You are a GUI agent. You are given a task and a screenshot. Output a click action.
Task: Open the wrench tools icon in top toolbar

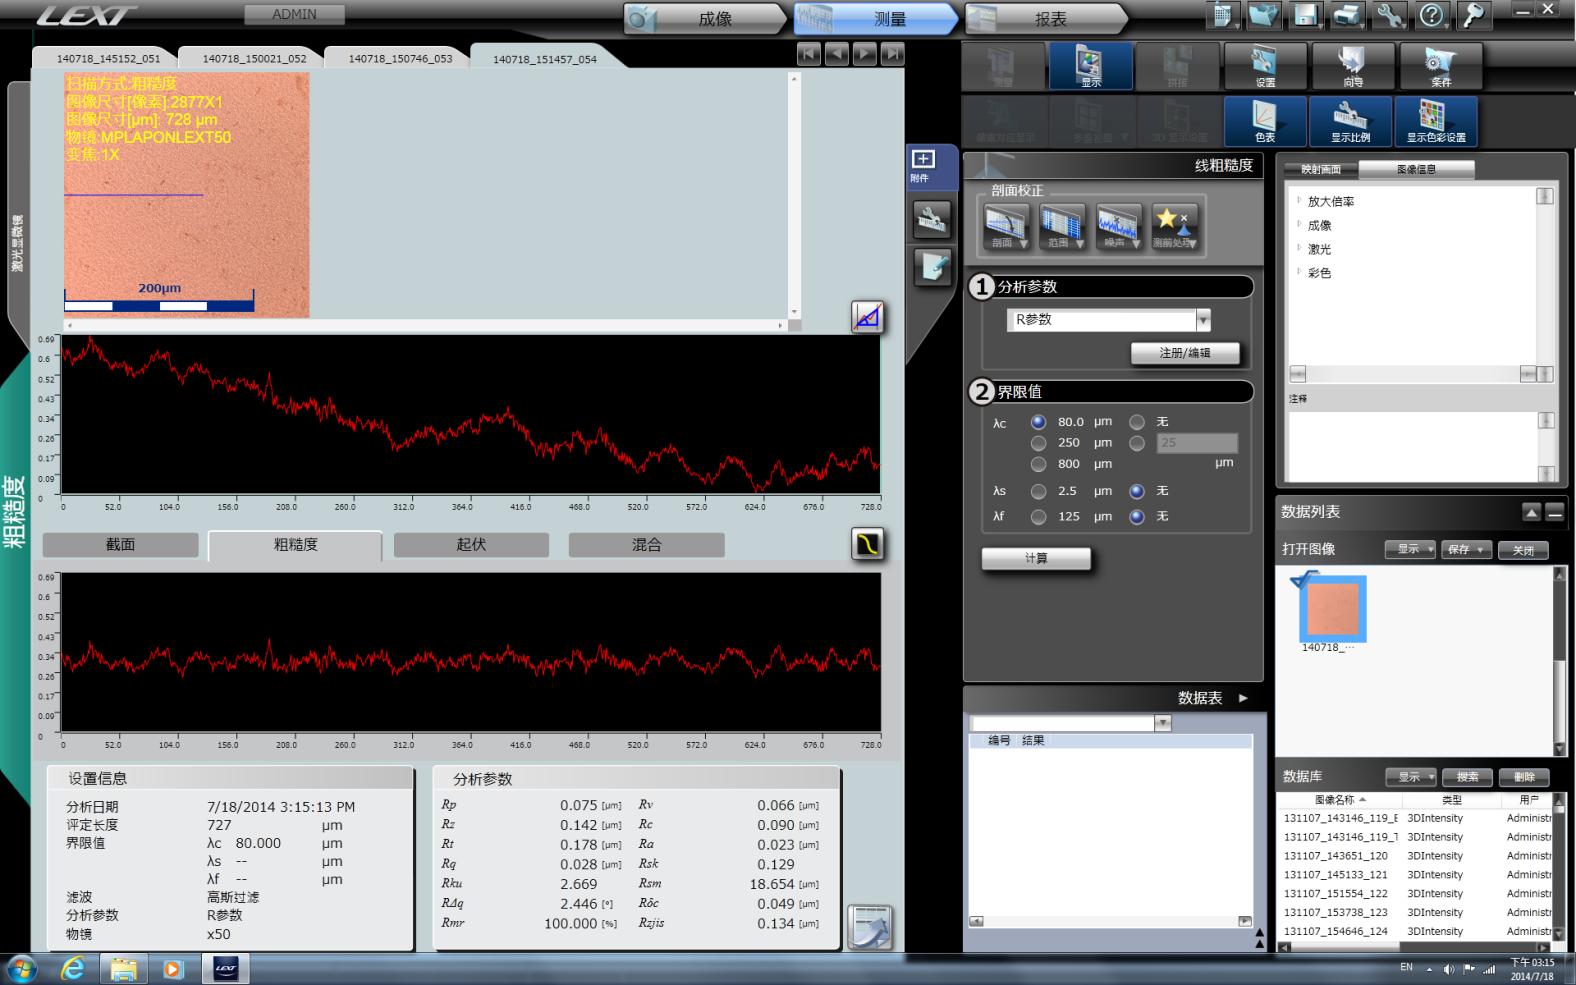(x=1389, y=15)
